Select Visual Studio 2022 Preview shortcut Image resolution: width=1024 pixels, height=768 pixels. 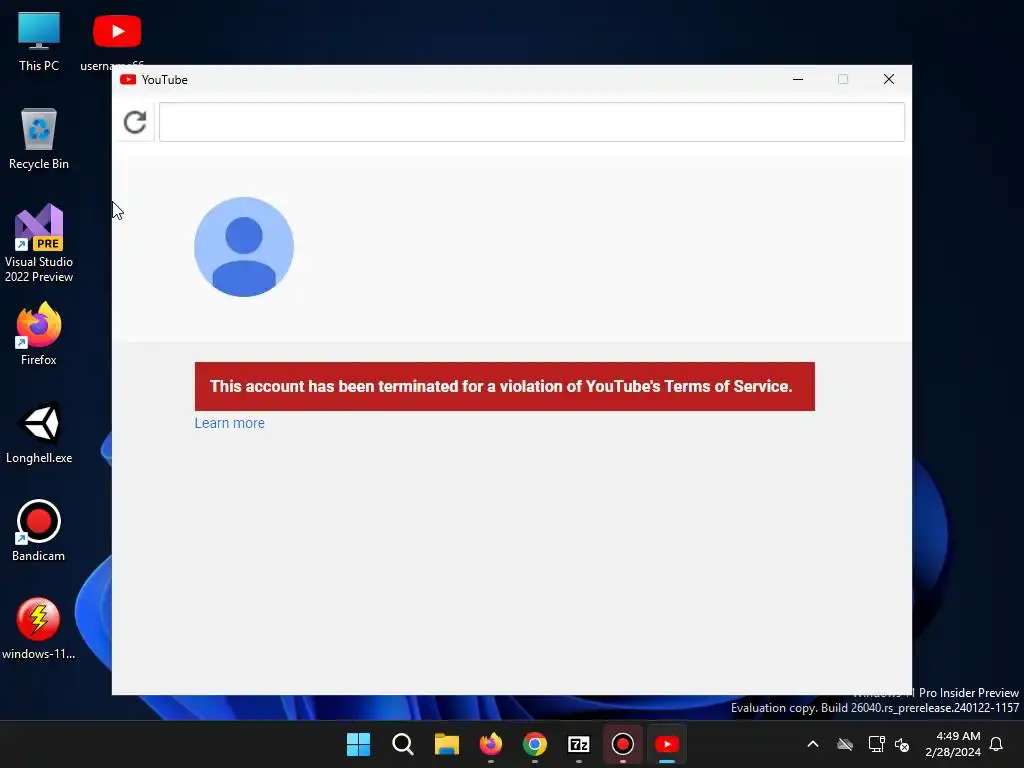39,244
